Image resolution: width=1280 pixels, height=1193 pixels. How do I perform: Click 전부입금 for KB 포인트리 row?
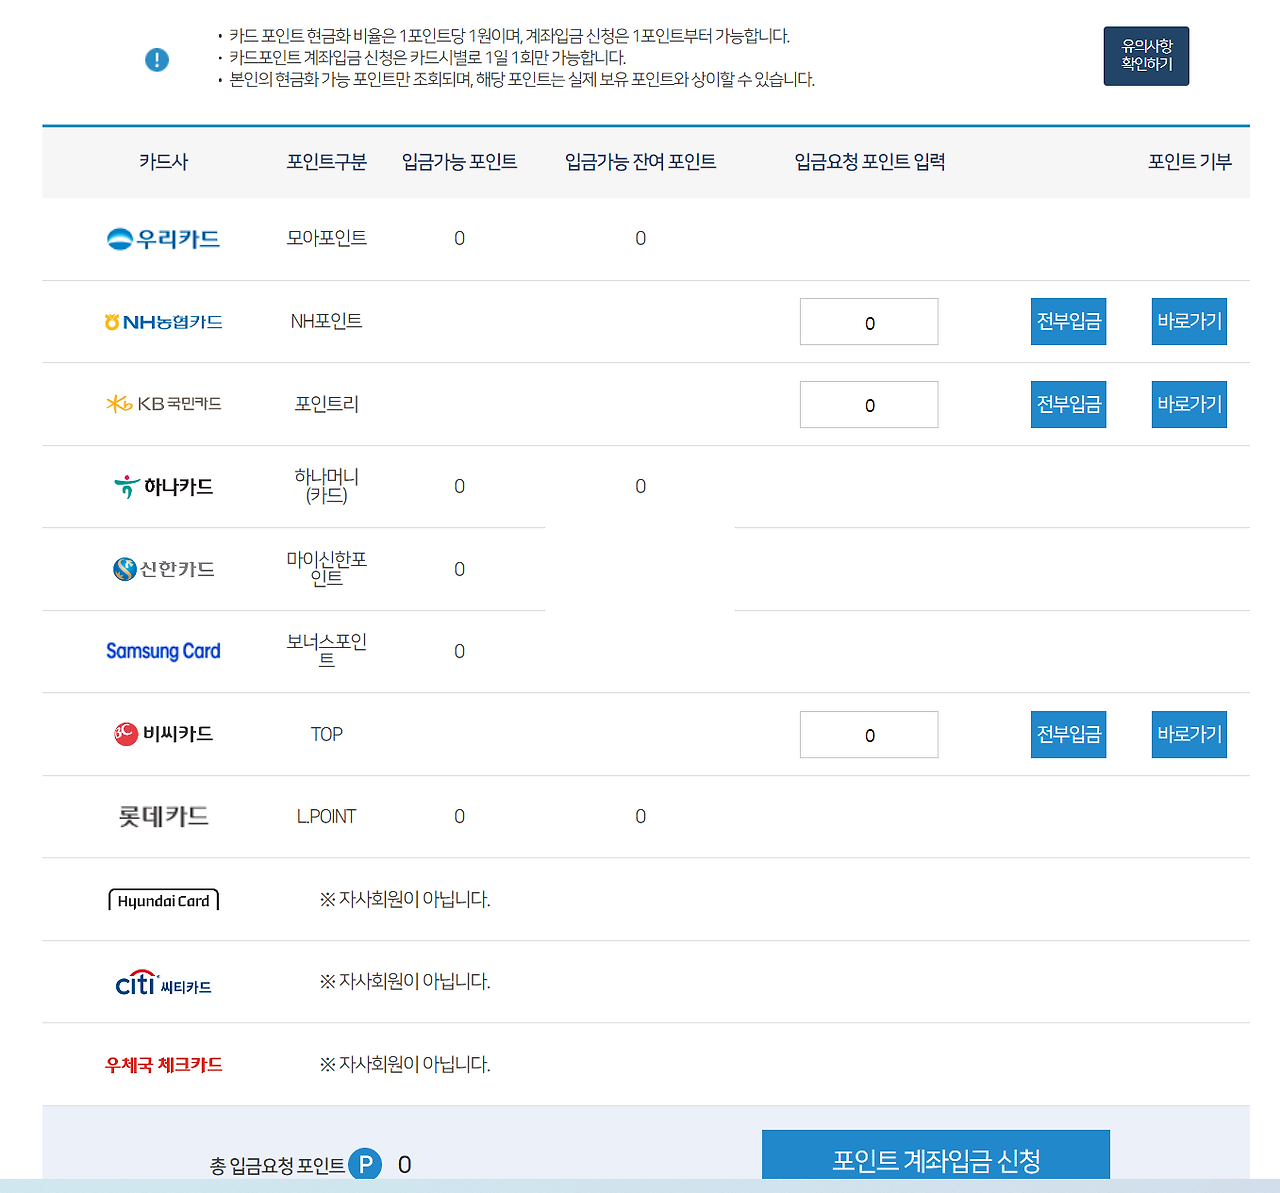pos(1068,404)
